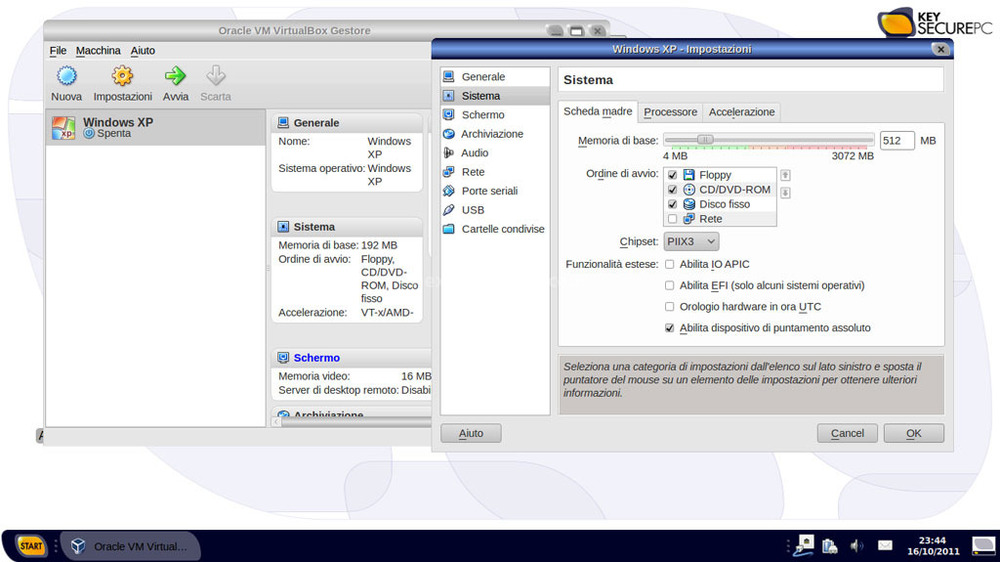Image resolution: width=1000 pixels, height=562 pixels.
Task: Toggle Abilita dispositivo di puntamento assoluto
Action: (669, 328)
